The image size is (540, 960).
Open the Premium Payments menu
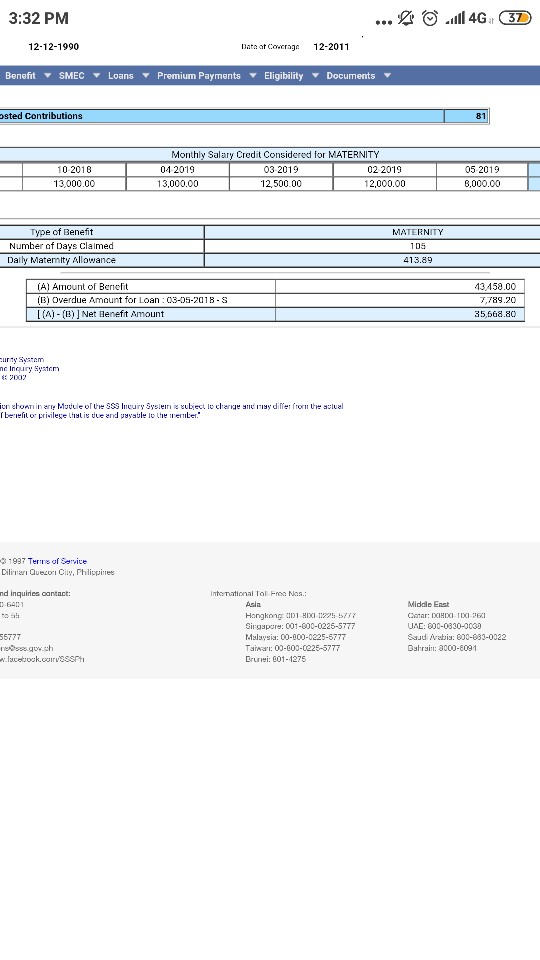[199, 76]
